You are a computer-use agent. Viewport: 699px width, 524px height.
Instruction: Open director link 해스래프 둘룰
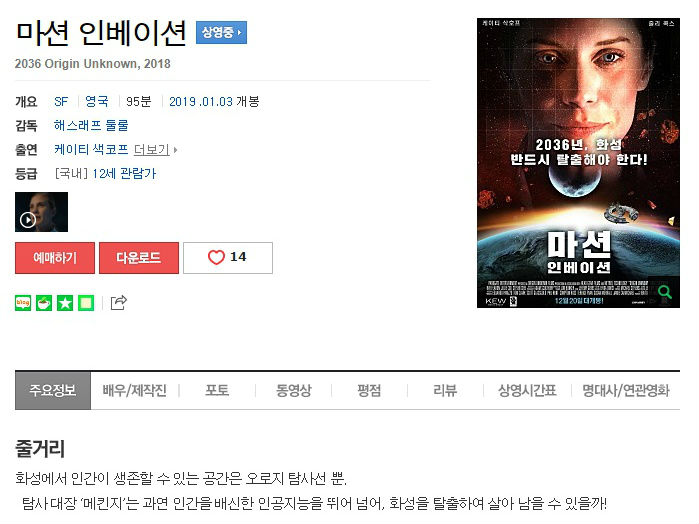(91, 125)
